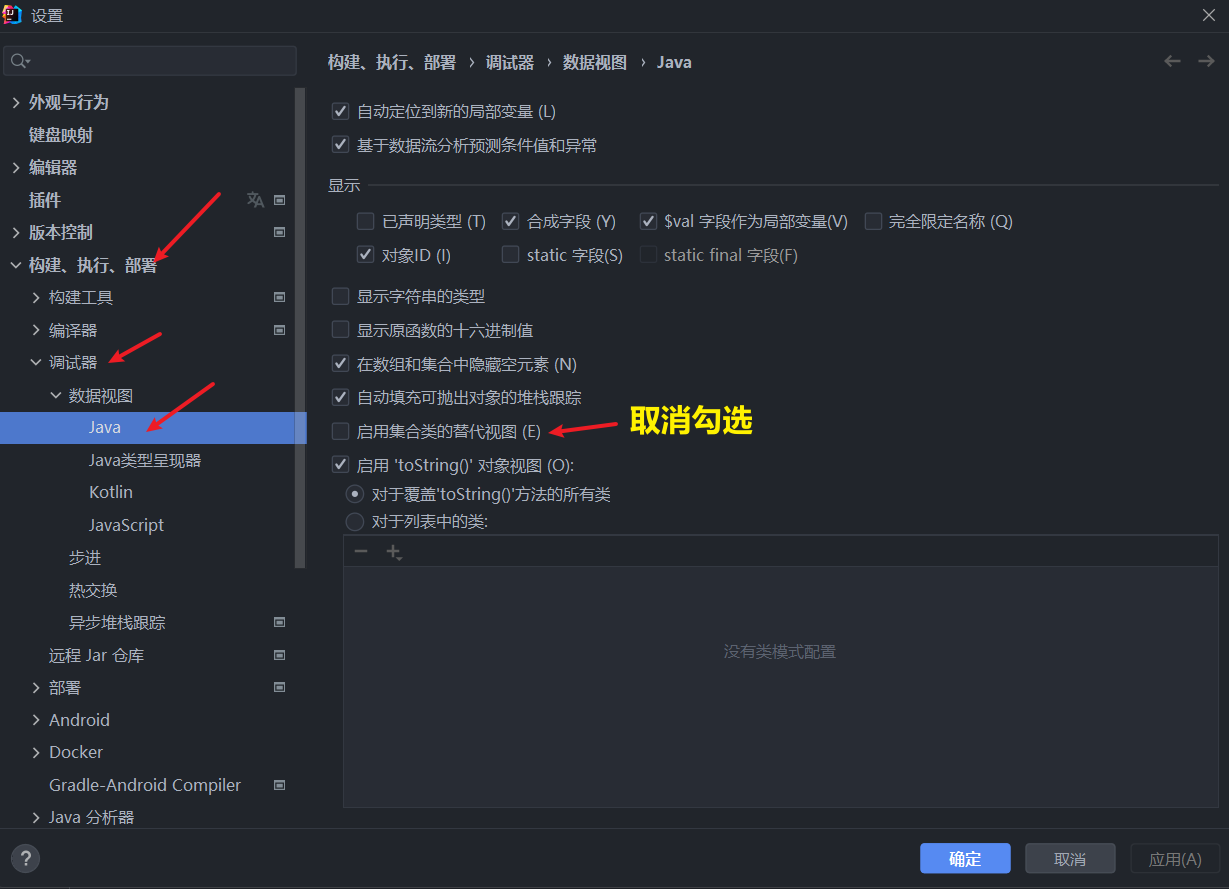This screenshot has height=889, width=1229.
Task: Click the IntelliJ logo in the title bar
Action: 12,15
